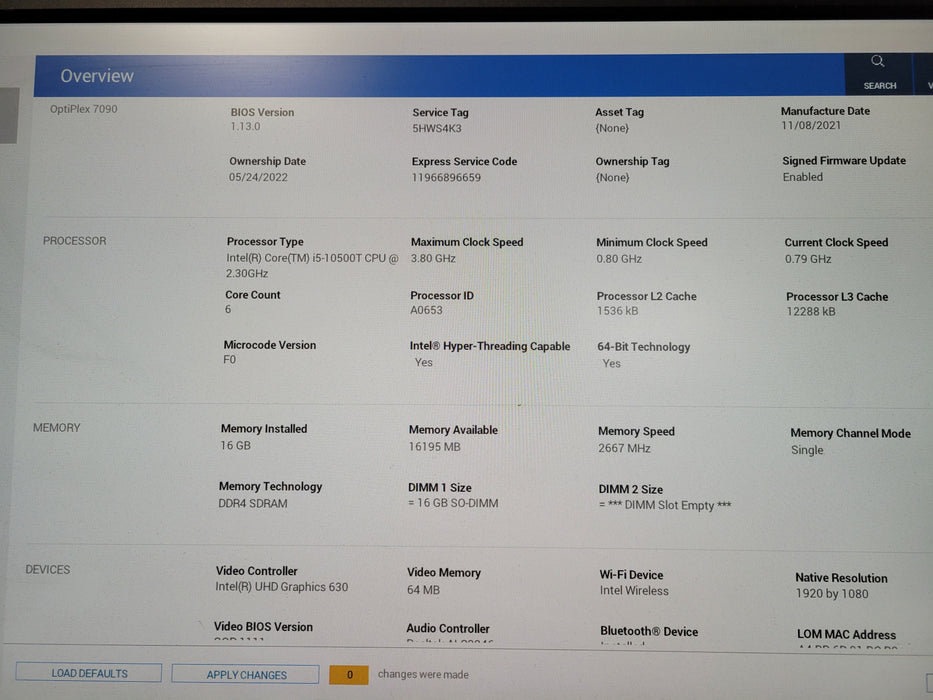
Task: Select Video Controller UHD Graphics 630
Action: tap(281, 587)
